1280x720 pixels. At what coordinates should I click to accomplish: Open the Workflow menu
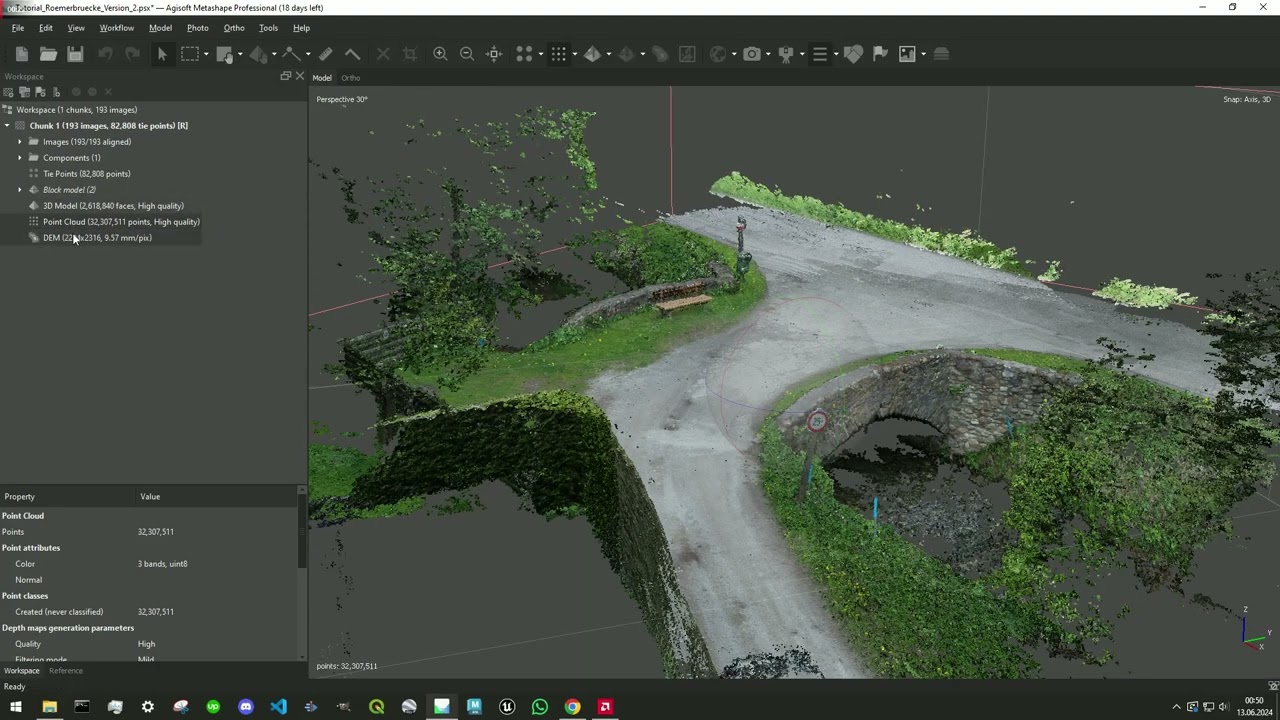(x=116, y=28)
